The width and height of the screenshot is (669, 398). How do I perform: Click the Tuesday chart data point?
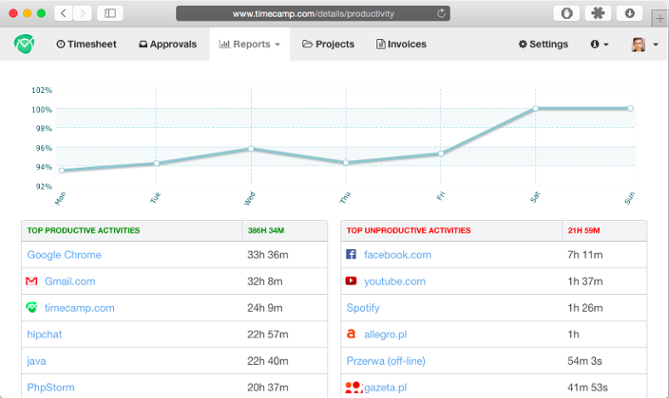(x=157, y=163)
